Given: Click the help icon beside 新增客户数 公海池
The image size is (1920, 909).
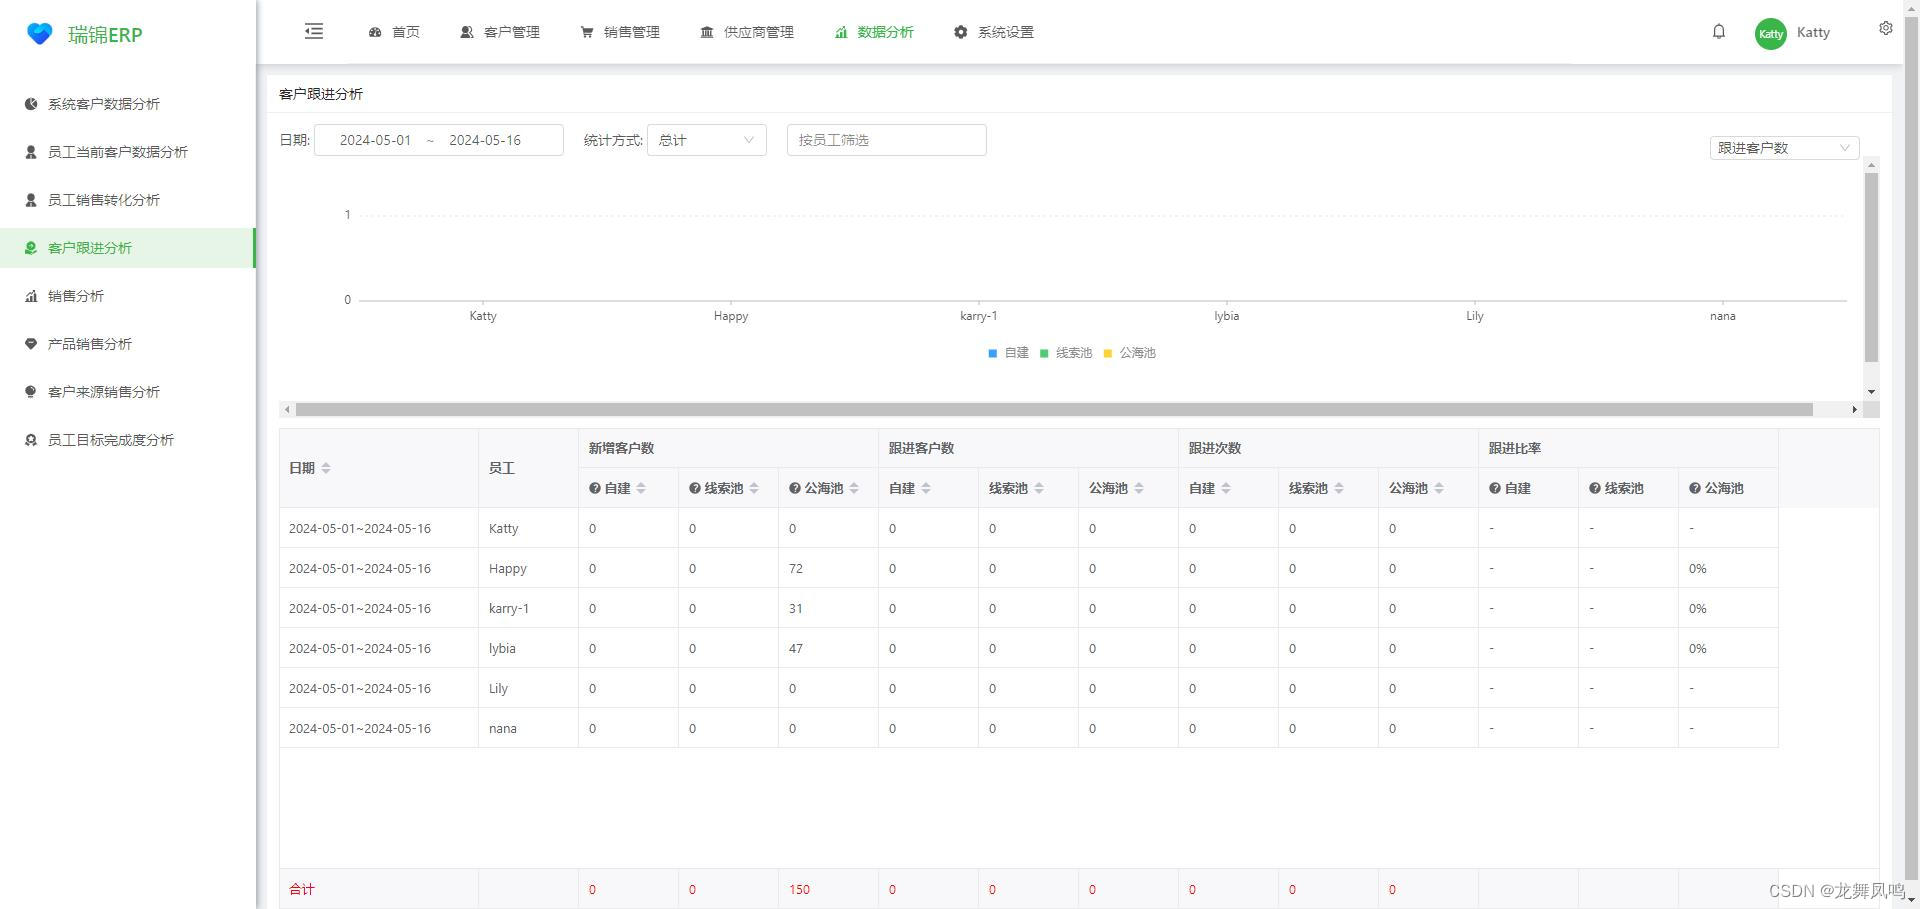Looking at the screenshot, I should (x=795, y=488).
